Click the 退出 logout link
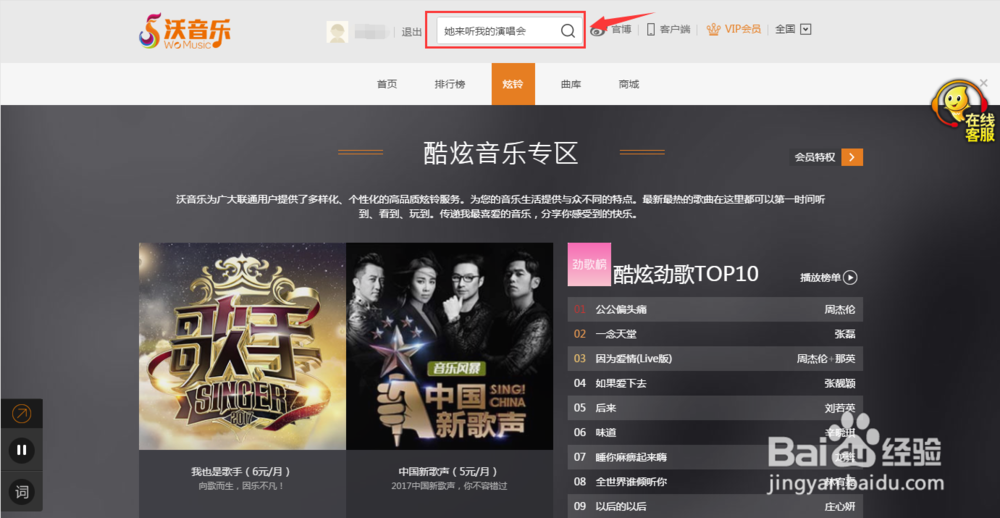The width and height of the screenshot is (1000, 518). pos(411,31)
